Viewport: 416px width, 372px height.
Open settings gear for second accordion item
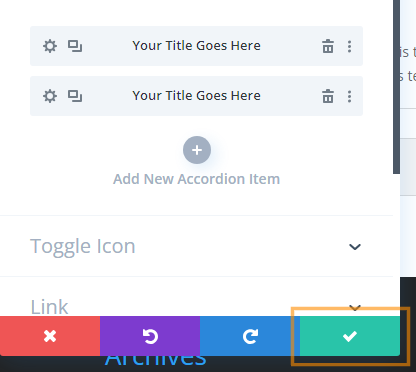(50, 96)
